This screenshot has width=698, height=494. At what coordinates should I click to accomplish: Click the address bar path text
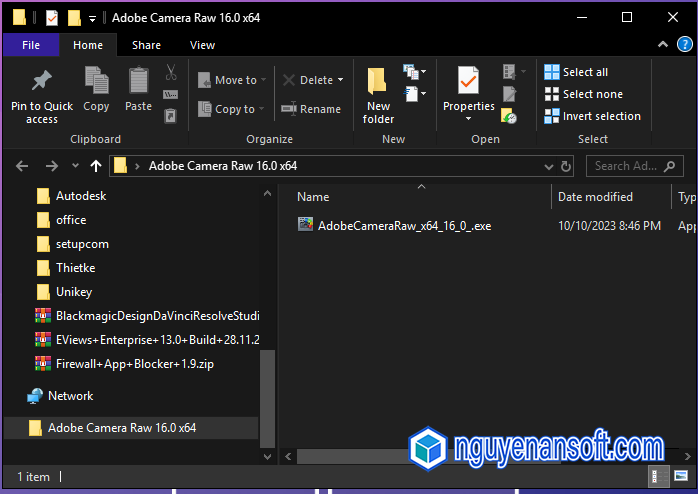[x=223, y=166]
